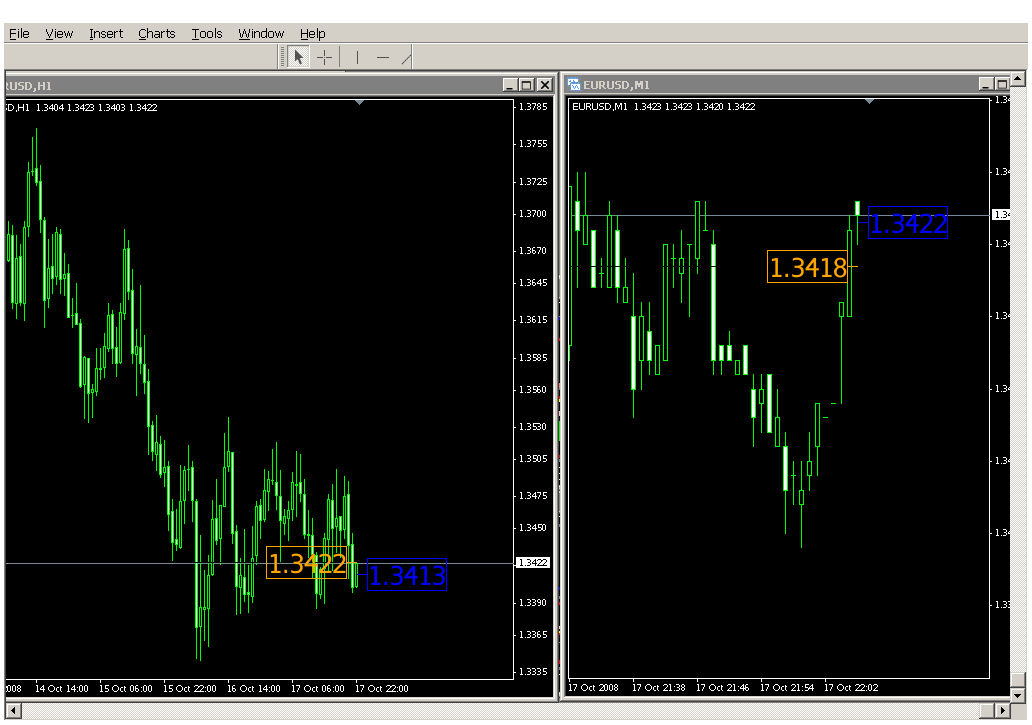Image resolution: width=1032 pixels, height=725 pixels.
Task: Select the orange 1.3418 label in M1 chart
Action: (x=808, y=267)
